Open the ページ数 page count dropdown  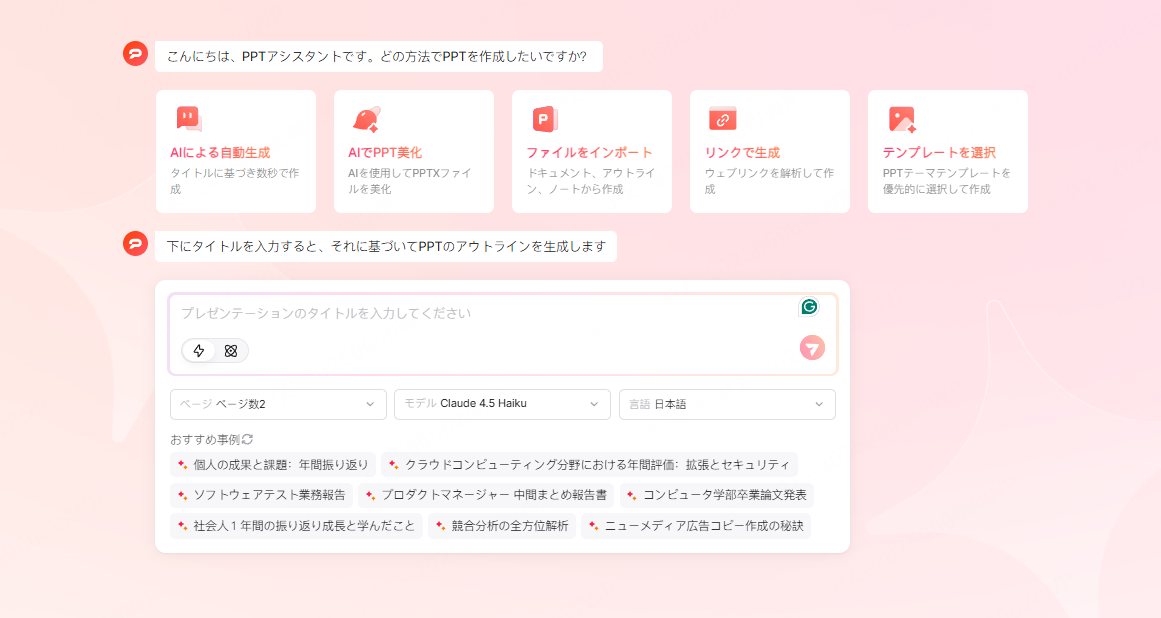click(278, 404)
